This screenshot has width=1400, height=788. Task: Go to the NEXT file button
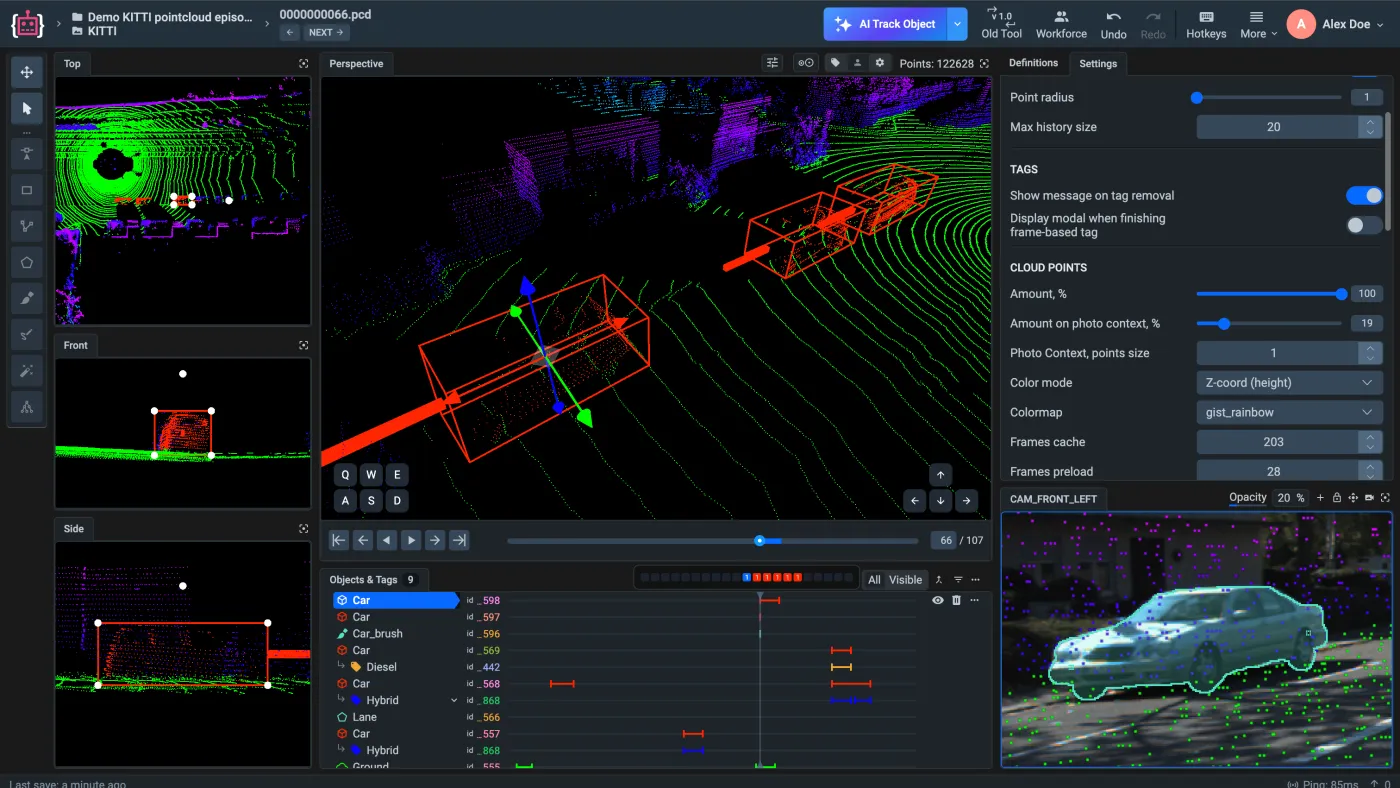(x=326, y=32)
